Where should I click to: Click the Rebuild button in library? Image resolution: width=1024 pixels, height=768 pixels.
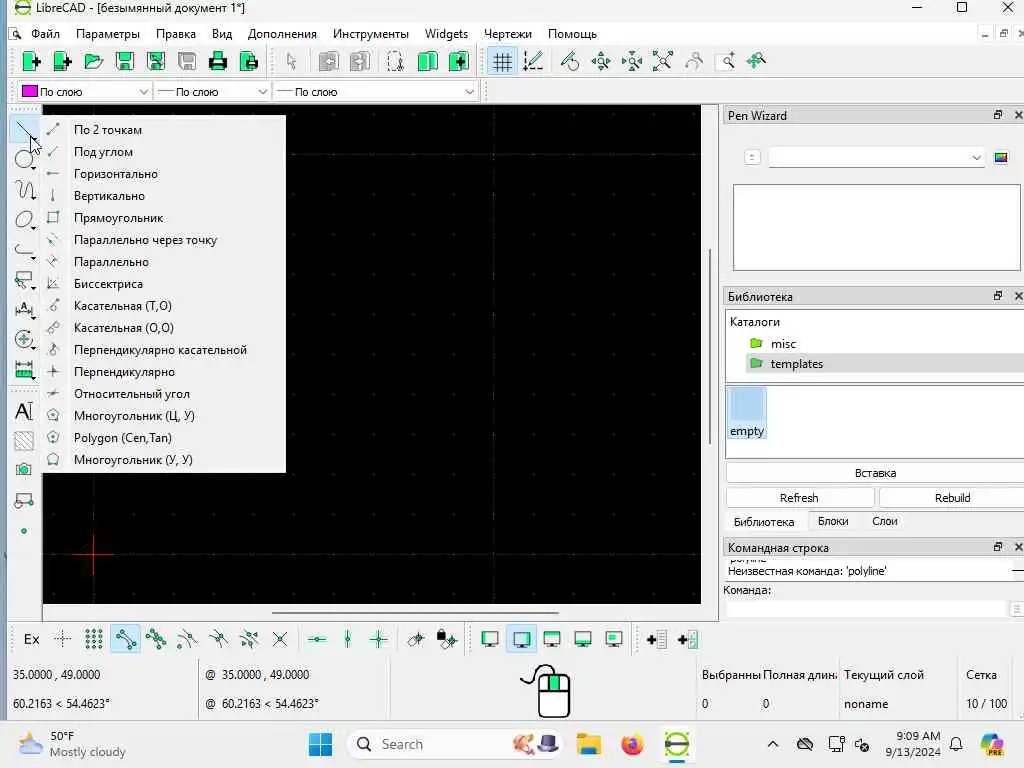[x=952, y=498]
